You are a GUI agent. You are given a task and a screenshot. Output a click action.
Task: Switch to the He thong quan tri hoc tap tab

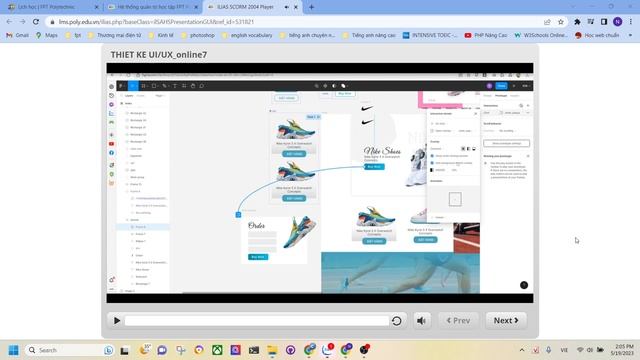click(x=152, y=7)
